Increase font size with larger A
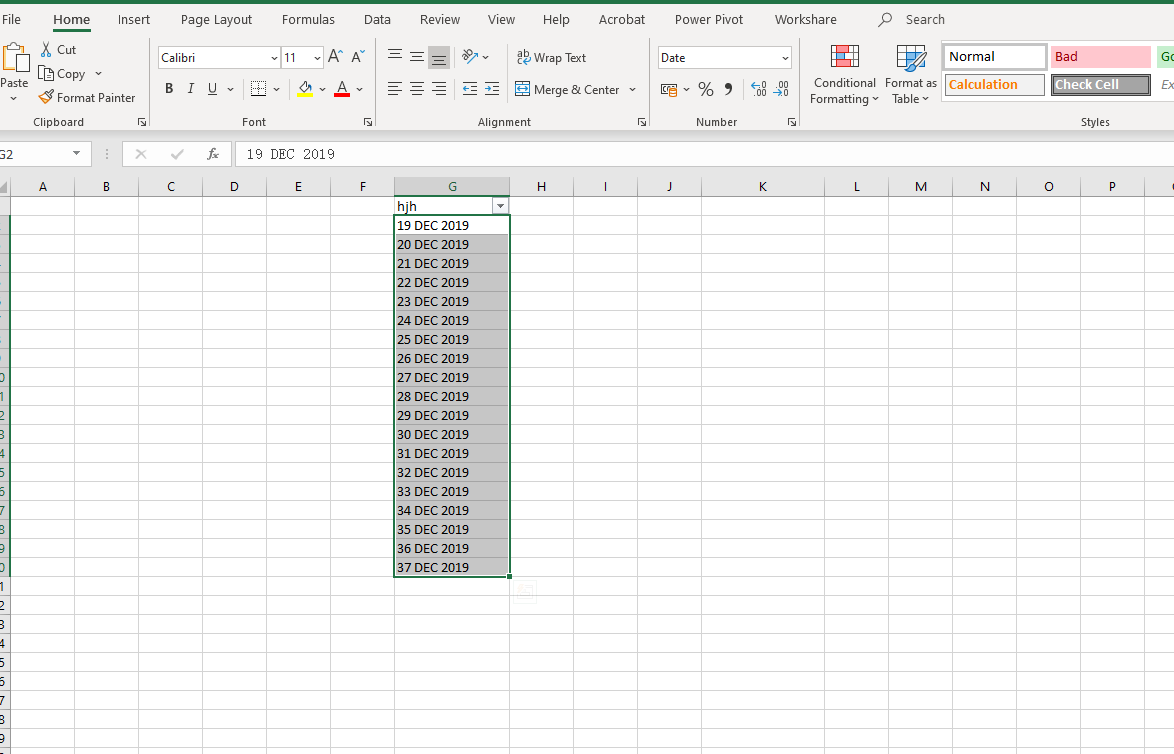The image size is (1174, 754). tap(335, 57)
